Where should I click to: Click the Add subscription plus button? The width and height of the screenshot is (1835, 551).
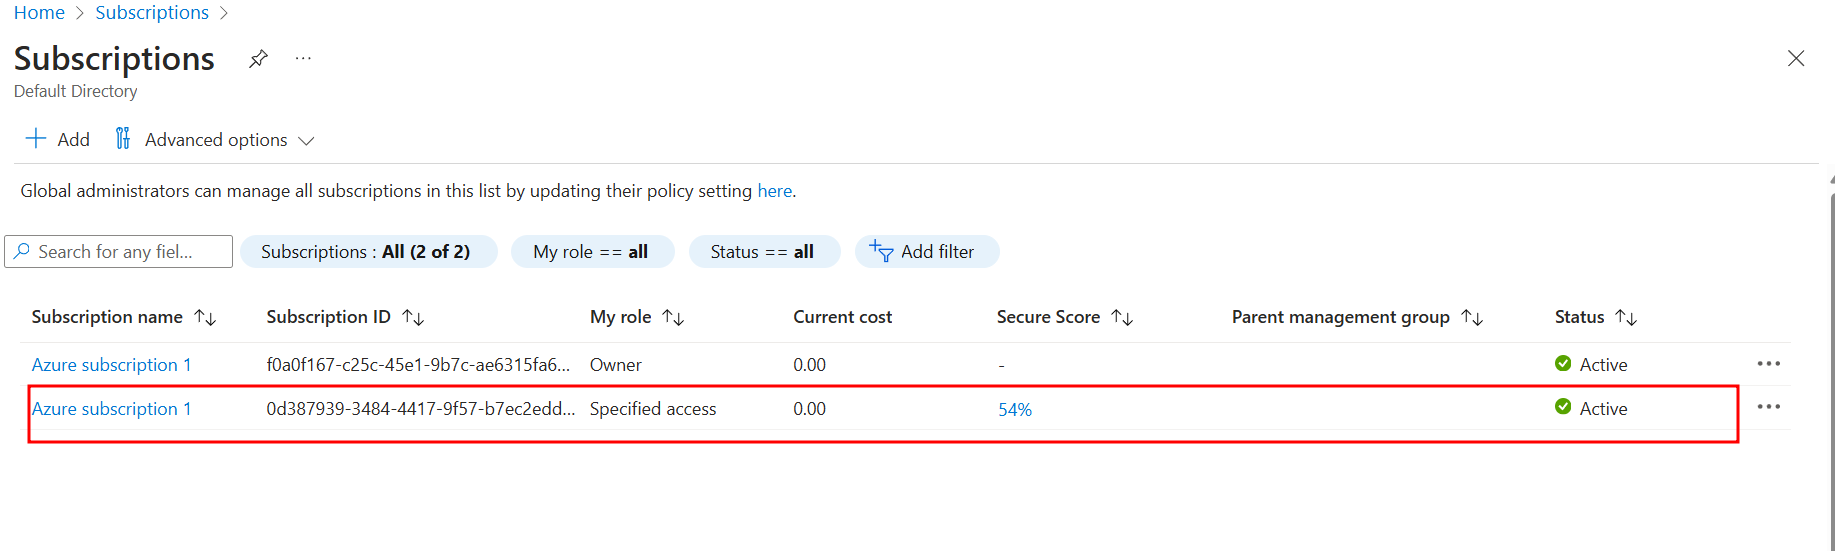[57, 139]
